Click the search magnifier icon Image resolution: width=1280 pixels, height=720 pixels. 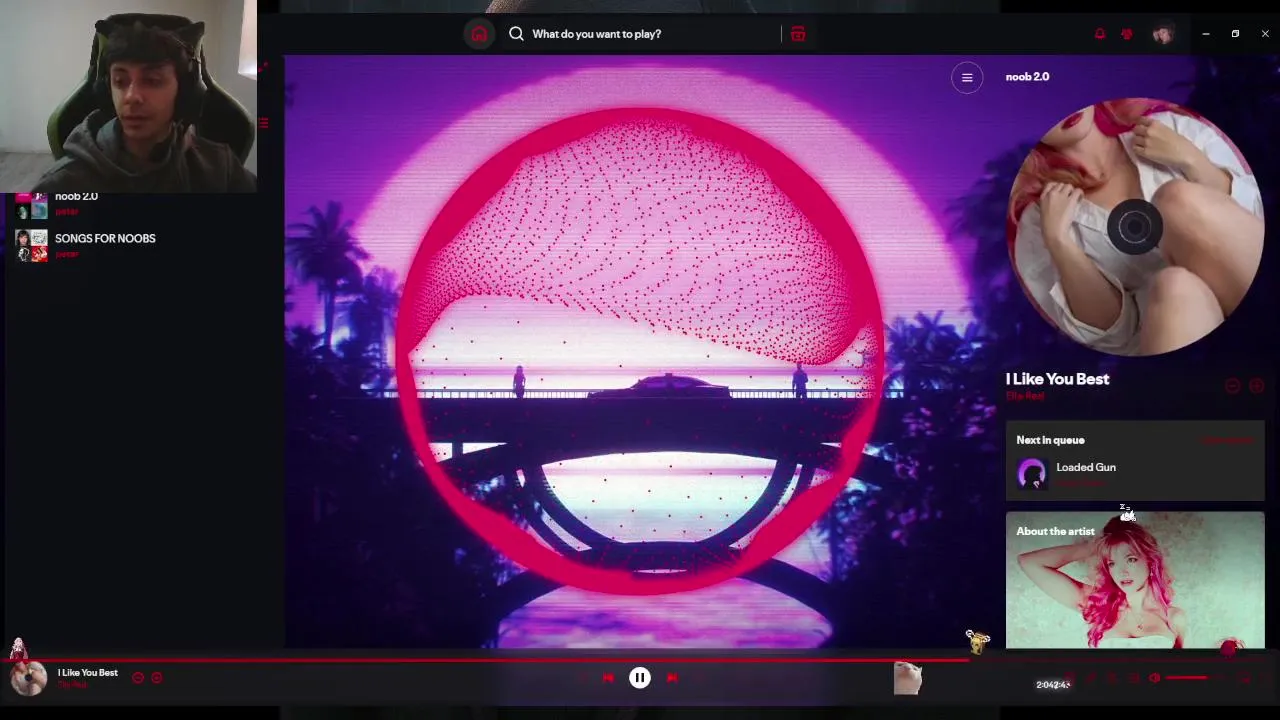(x=516, y=34)
